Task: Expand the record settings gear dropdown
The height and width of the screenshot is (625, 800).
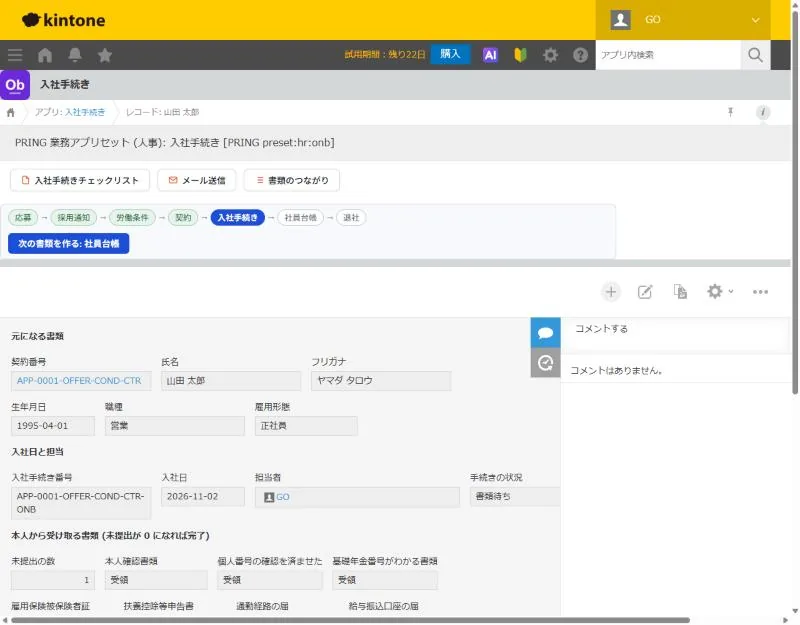Action: [x=720, y=291]
